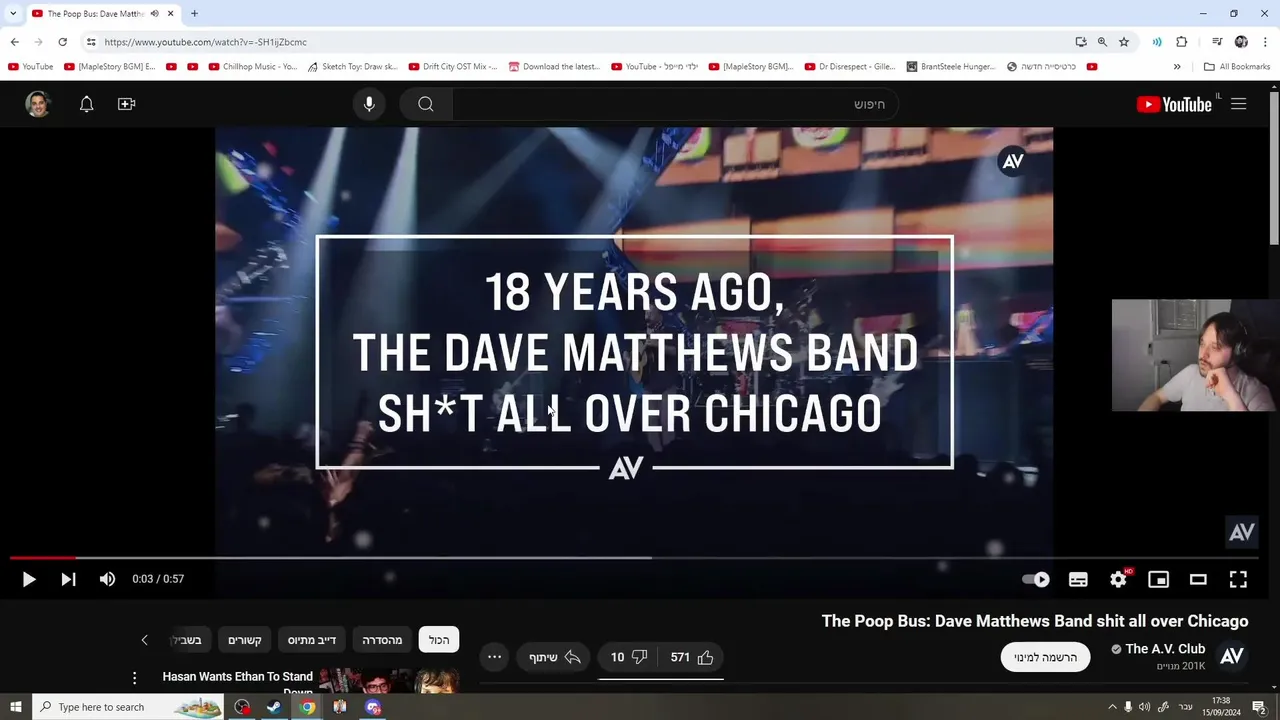Screen dimensions: 1280x720
Task: Show more filter chips with chevron arrow
Action: coord(144,640)
